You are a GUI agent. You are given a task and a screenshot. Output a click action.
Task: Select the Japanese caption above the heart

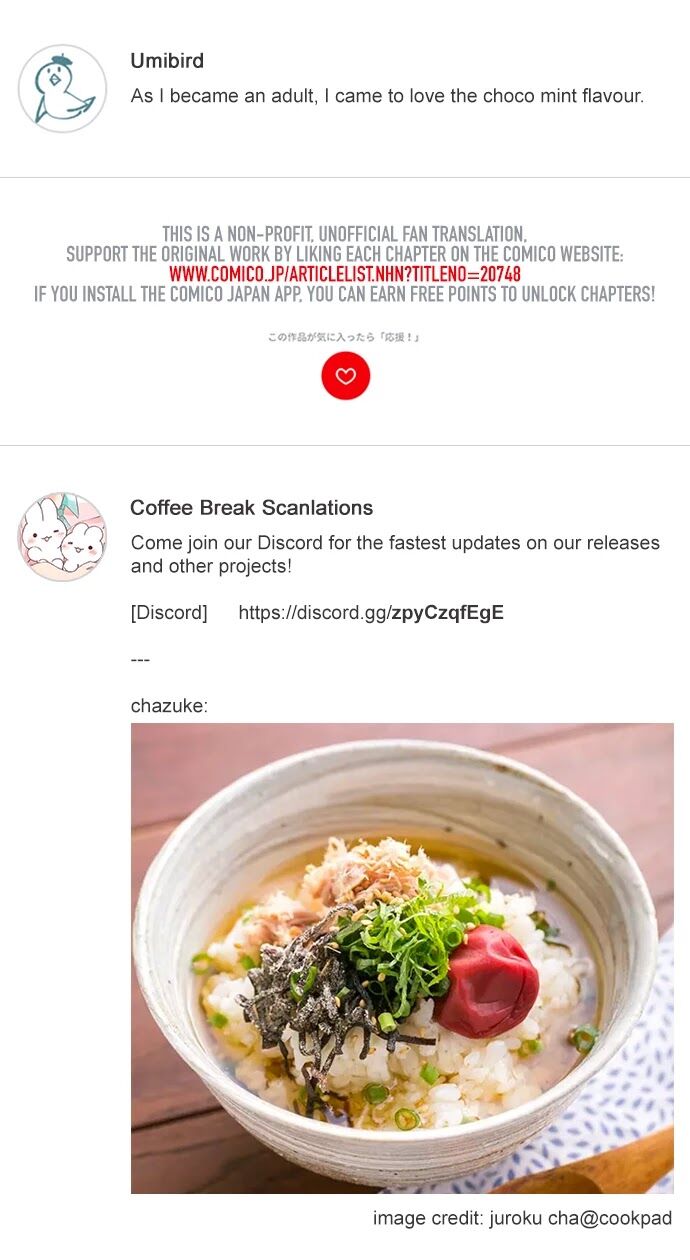click(344, 337)
